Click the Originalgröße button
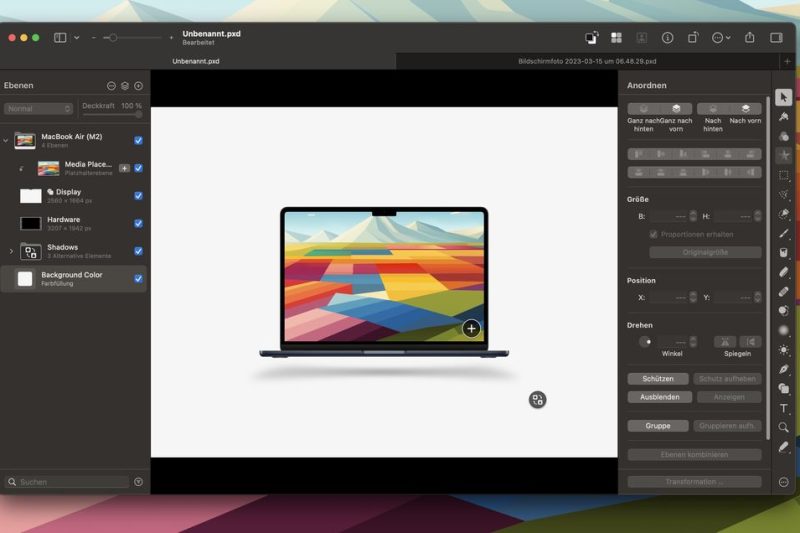The width and height of the screenshot is (800, 533). (x=705, y=252)
